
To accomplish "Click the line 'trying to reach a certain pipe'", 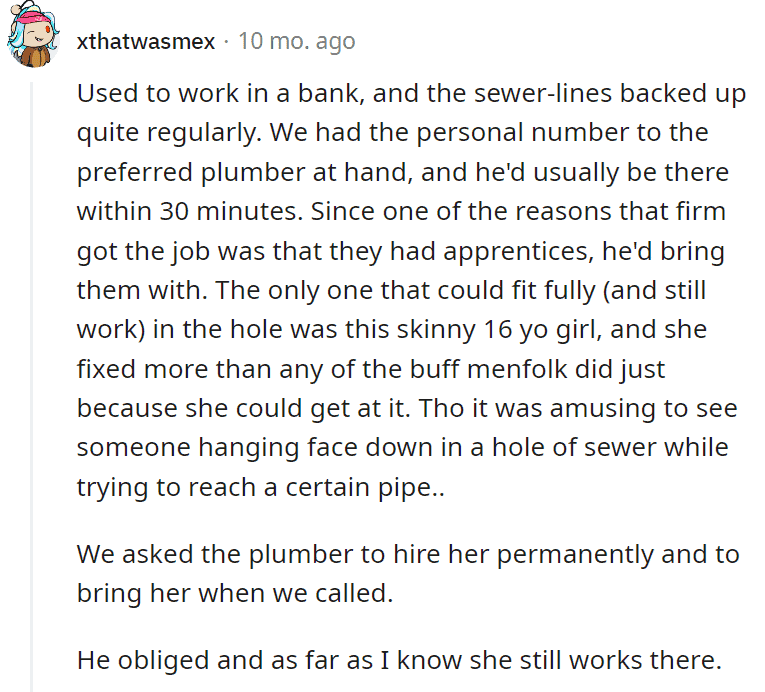I will tap(261, 488).
